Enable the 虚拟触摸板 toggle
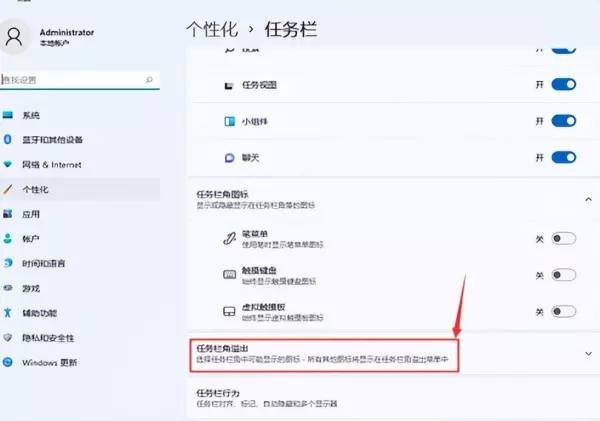Image resolution: width=600 pixels, height=421 pixels. tap(564, 311)
